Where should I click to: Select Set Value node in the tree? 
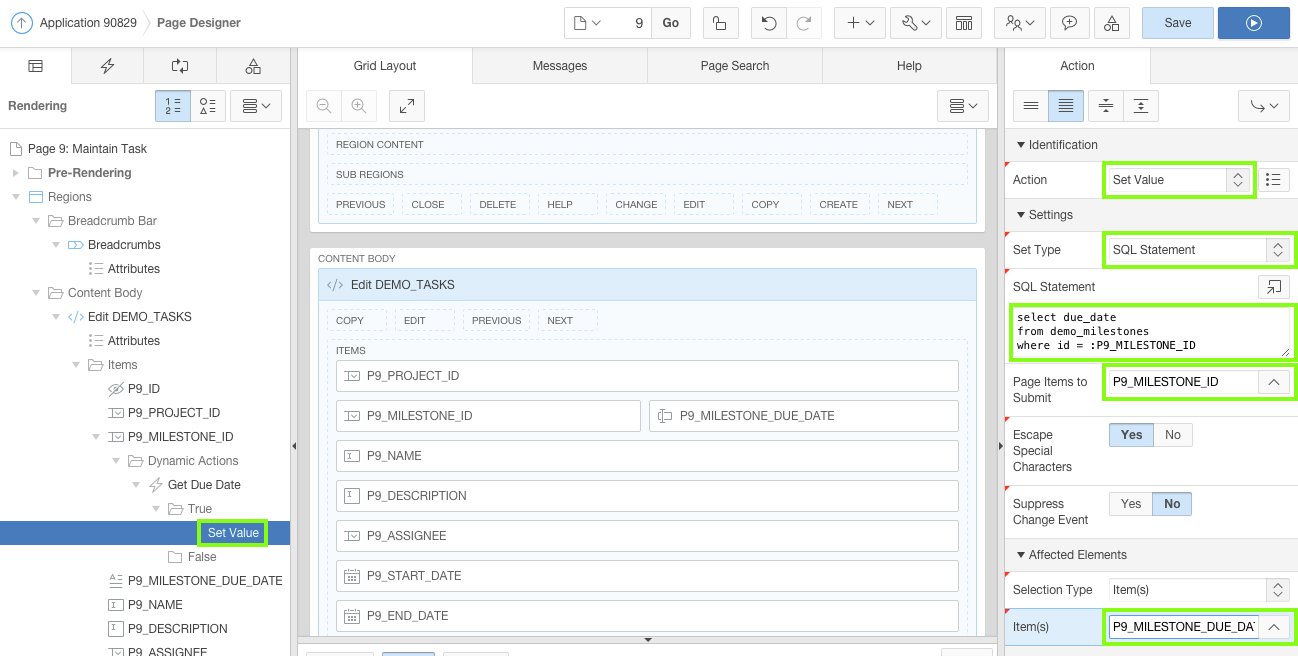click(x=233, y=533)
